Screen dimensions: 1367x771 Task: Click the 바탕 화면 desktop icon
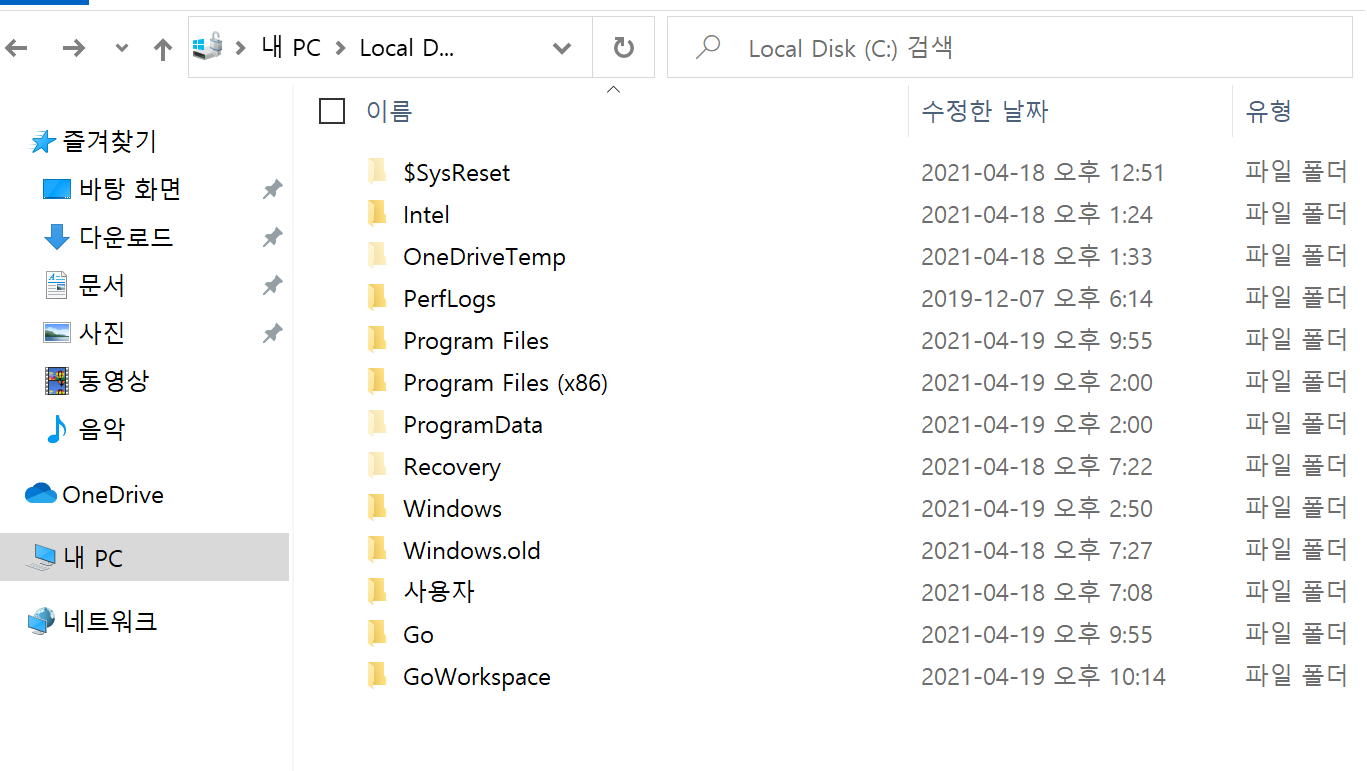[57, 189]
